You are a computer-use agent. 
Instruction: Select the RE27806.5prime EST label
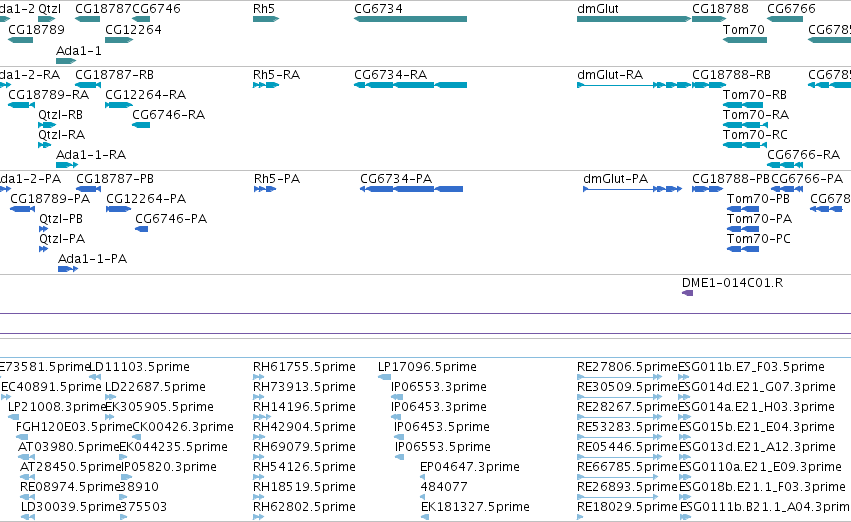pyautogui.click(x=627, y=367)
